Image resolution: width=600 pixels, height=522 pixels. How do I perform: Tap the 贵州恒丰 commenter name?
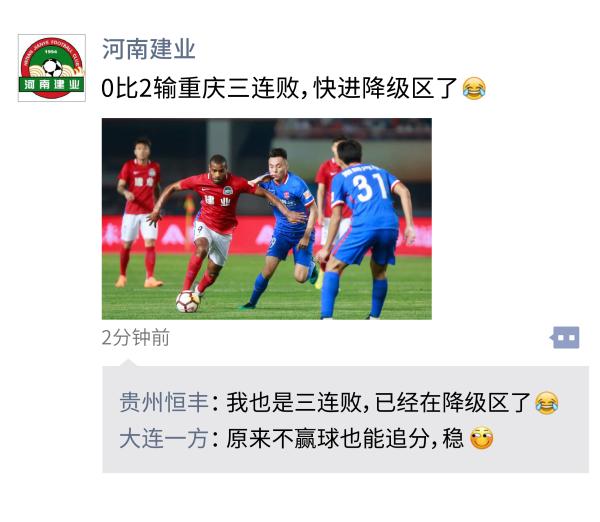(x=164, y=403)
